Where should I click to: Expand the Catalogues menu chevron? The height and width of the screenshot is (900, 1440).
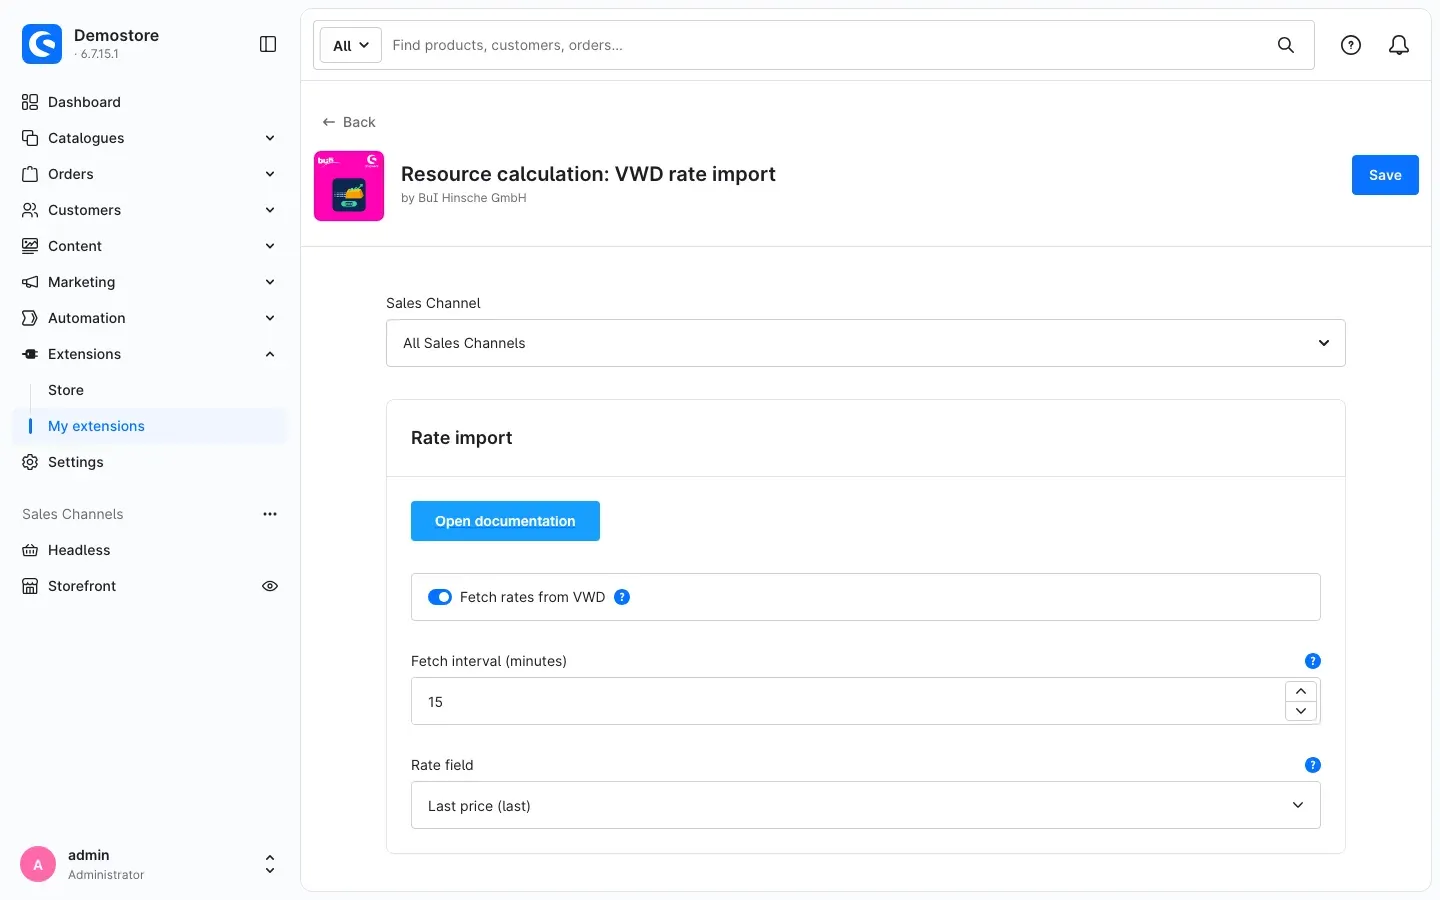(x=270, y=138)
